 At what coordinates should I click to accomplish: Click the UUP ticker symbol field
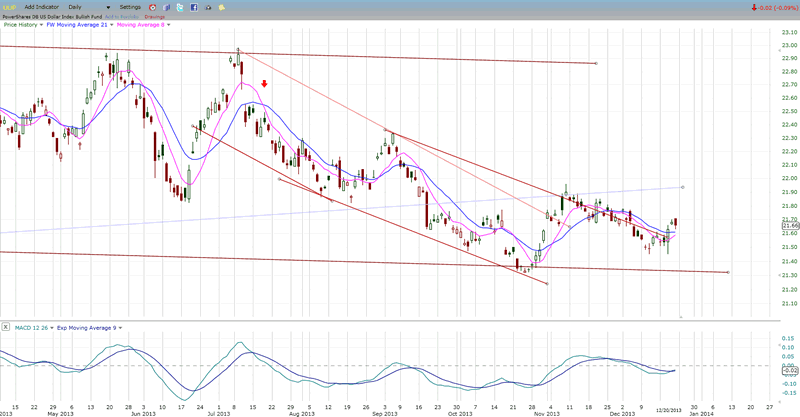pyautogui.click(x=10, y=7)
